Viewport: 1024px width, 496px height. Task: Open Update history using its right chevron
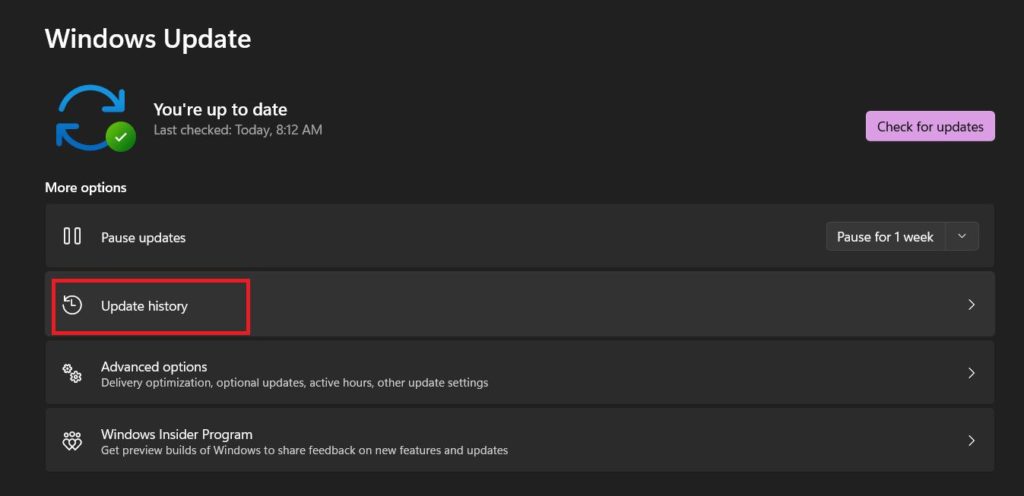[971, 305]
